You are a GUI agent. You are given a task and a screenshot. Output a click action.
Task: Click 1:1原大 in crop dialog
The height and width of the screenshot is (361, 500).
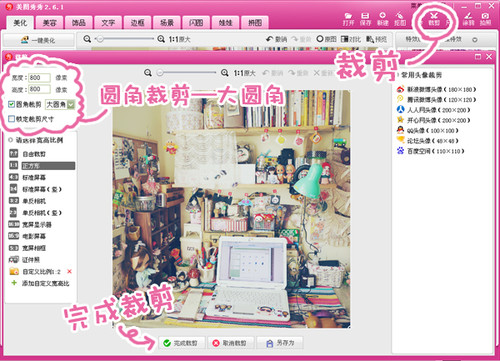[x=244, y=73]
